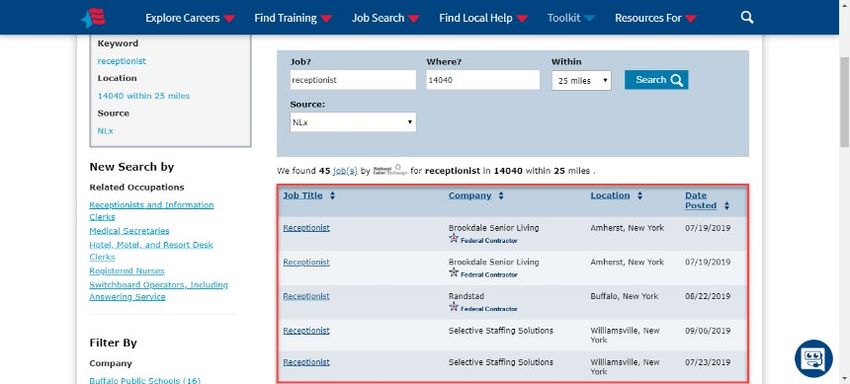Click the job(s) link in results summary
850x384 pixels.
click(345, 171)
